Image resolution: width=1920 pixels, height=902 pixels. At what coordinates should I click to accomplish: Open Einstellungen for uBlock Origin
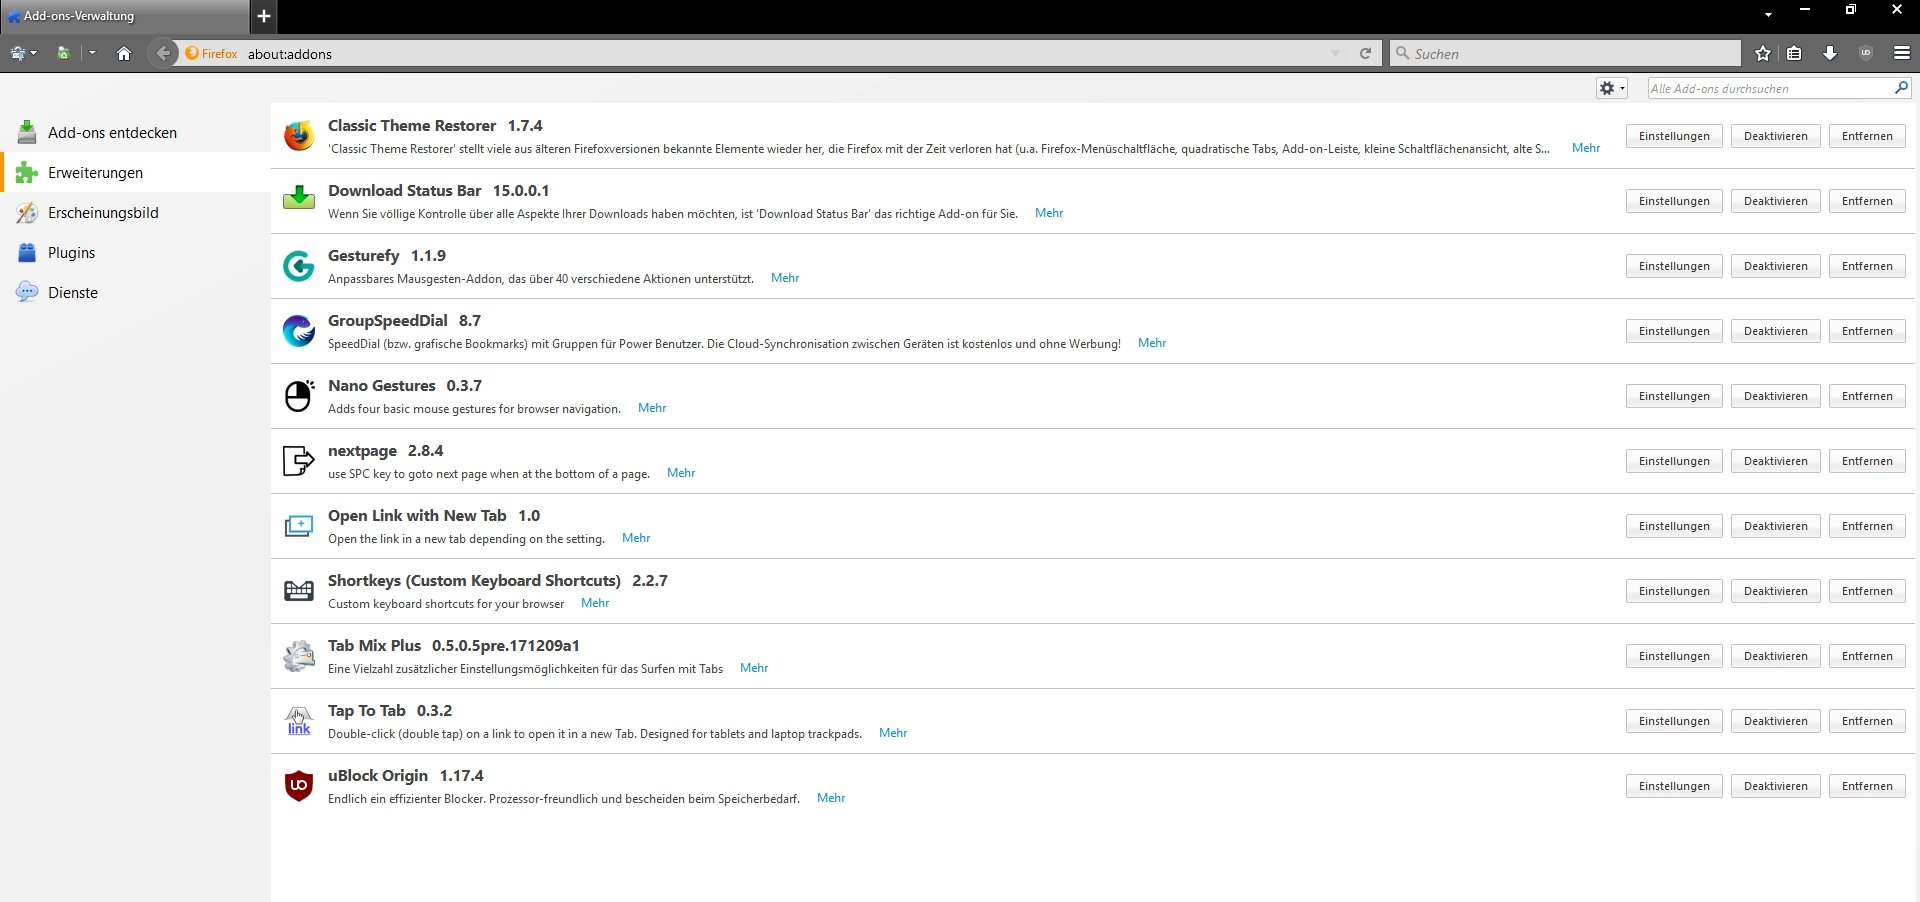click(x=1674, y=786)
